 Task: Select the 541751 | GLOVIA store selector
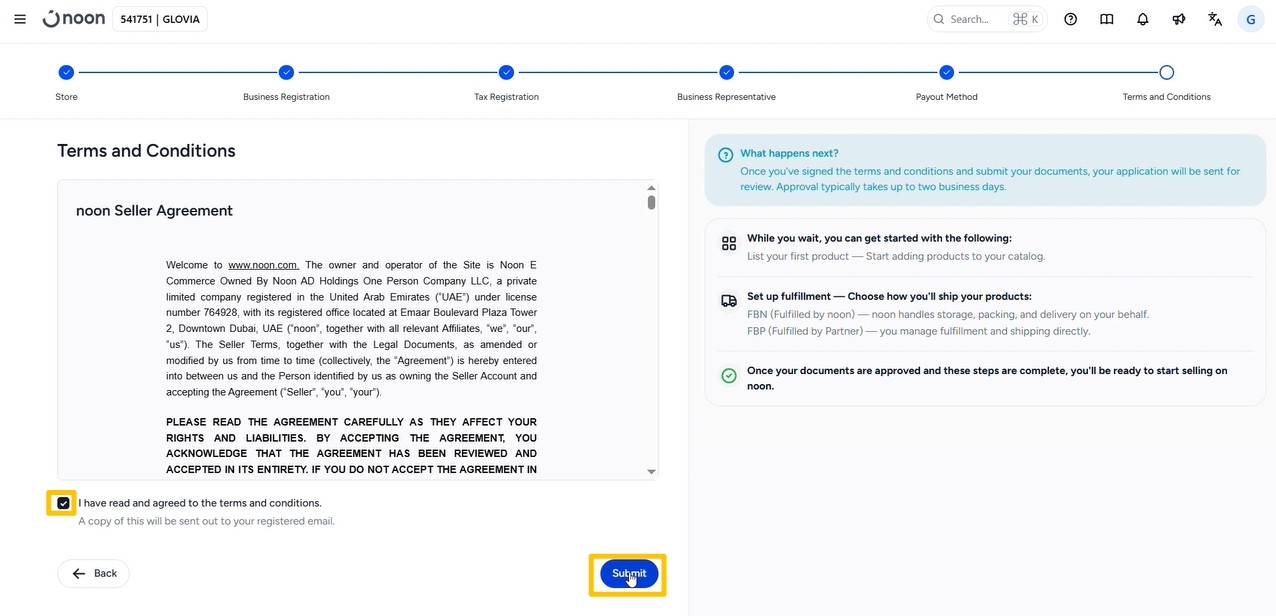click(x=160, y=19)
